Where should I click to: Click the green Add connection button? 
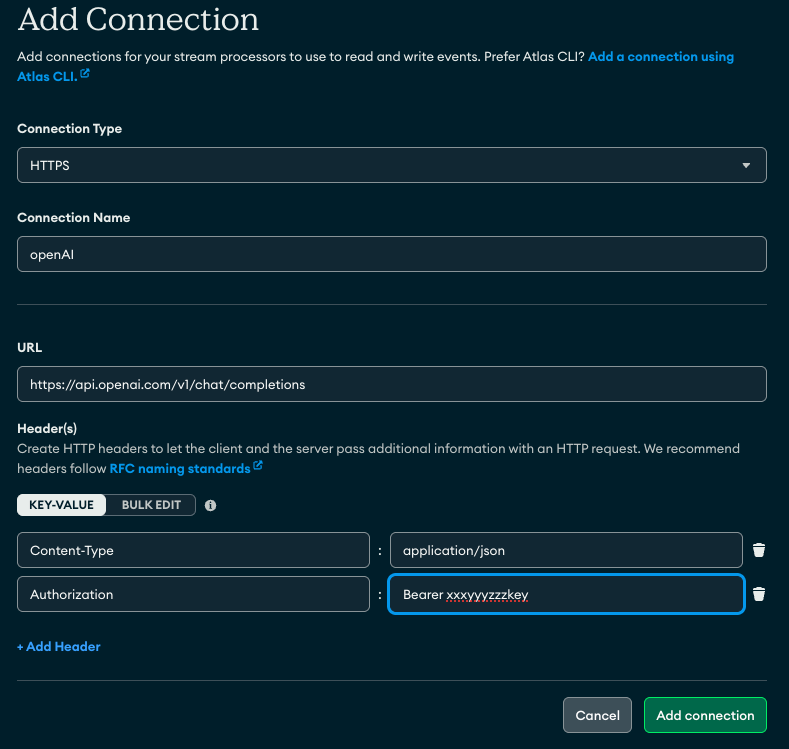pos(705,715)
